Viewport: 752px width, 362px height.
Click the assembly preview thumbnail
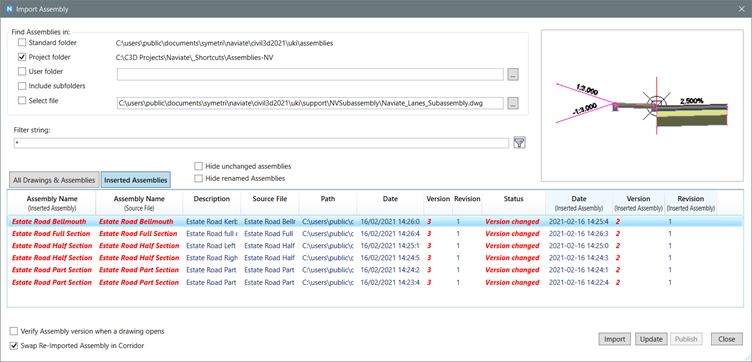(642, 105)
